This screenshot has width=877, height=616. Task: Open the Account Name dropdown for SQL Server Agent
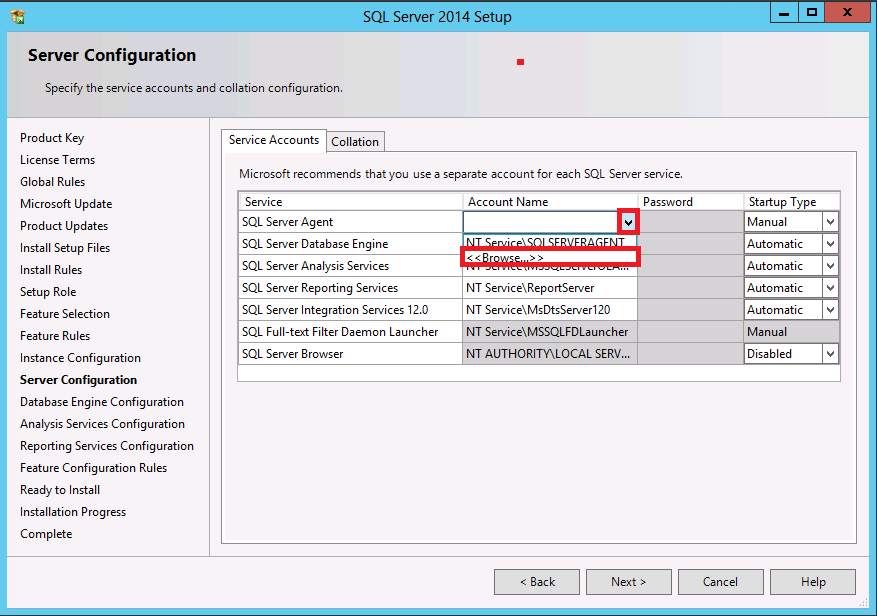[x=628, y=222]
